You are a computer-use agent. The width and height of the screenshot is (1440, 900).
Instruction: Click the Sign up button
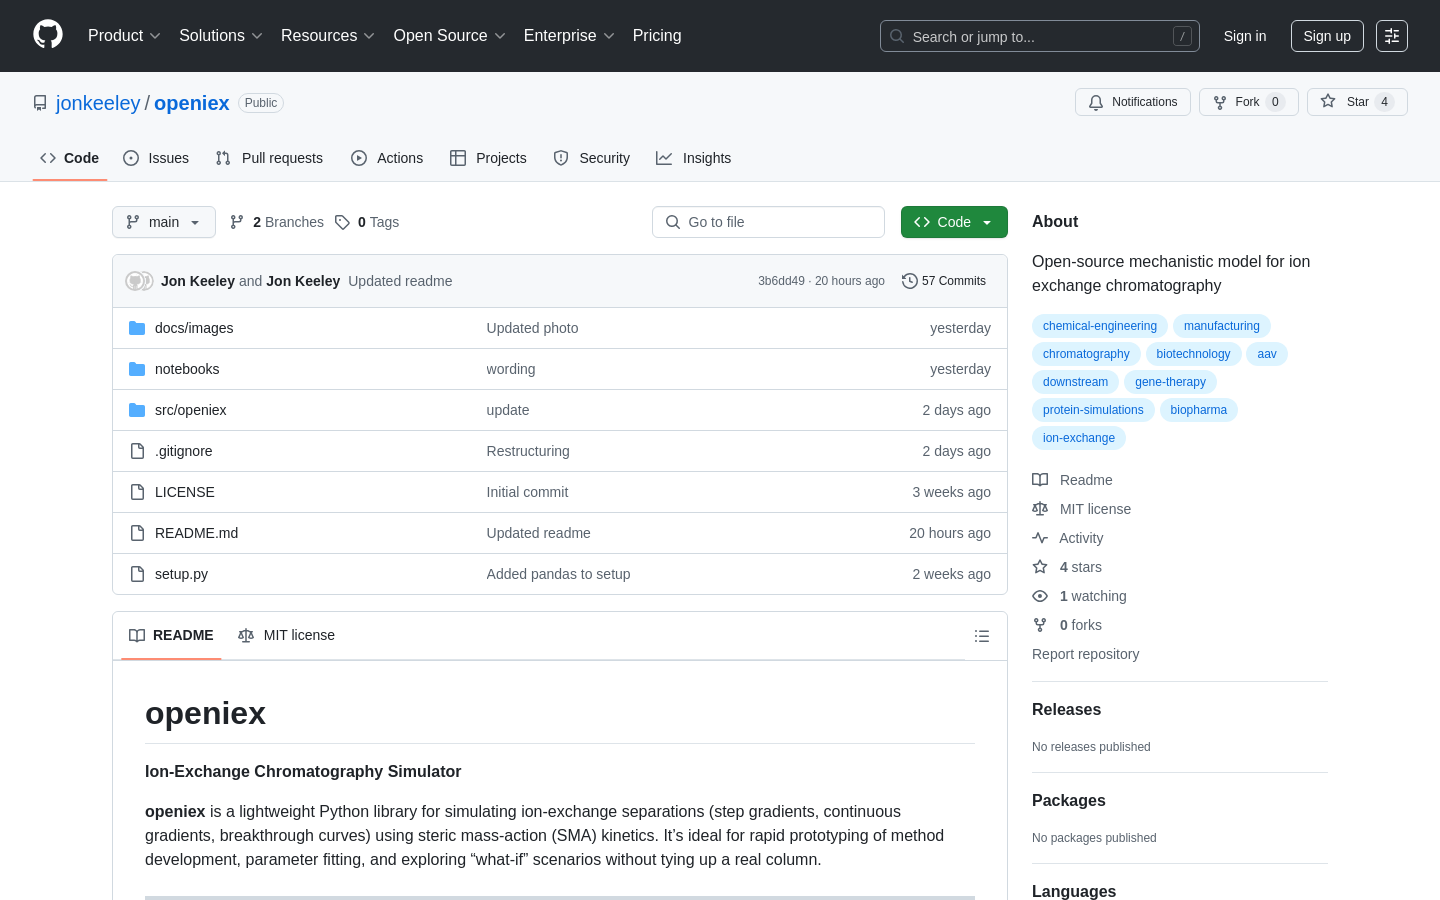[x=1327, y=36]
